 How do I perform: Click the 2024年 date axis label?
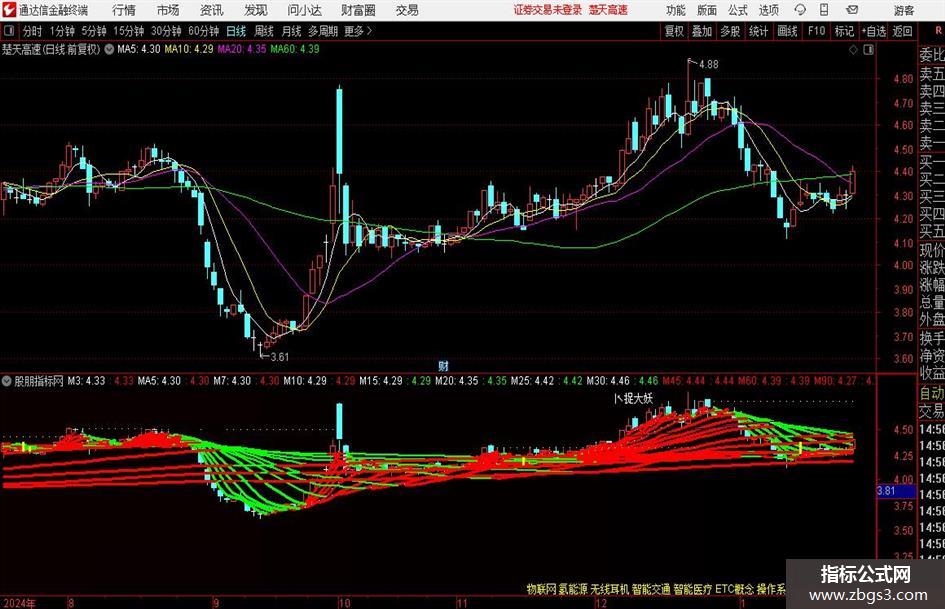(x=19, y=603)
